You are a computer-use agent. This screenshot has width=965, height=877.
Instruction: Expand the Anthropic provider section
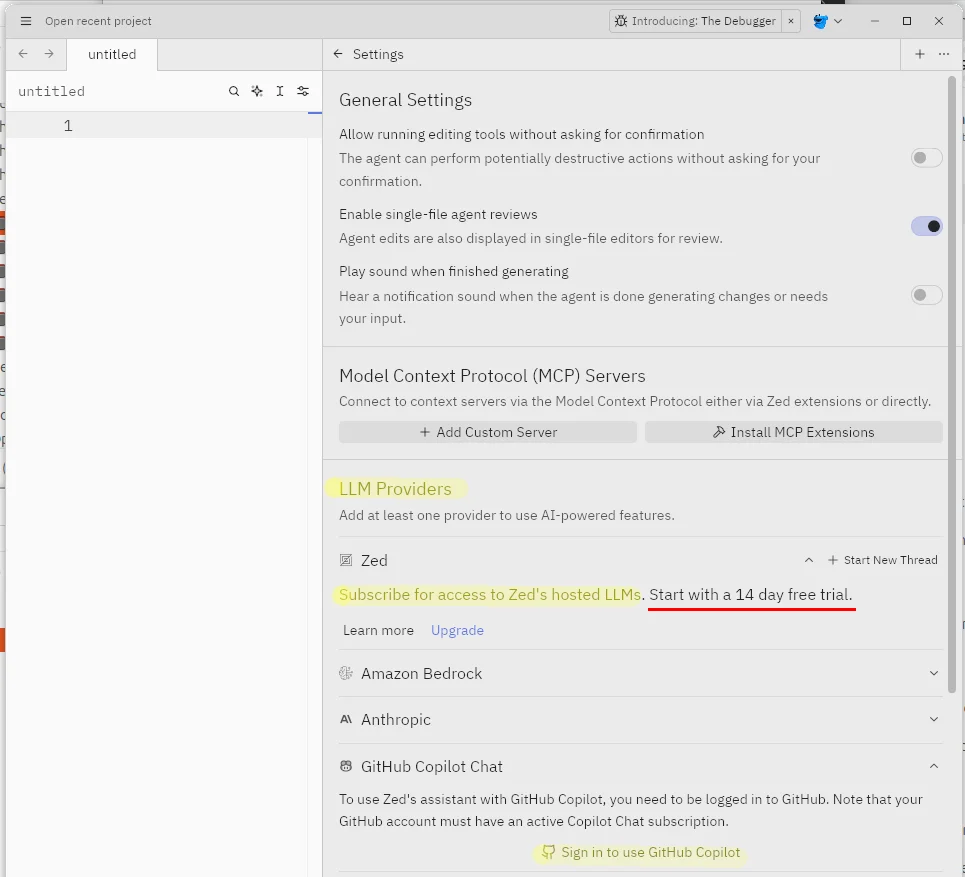(934, 719)
